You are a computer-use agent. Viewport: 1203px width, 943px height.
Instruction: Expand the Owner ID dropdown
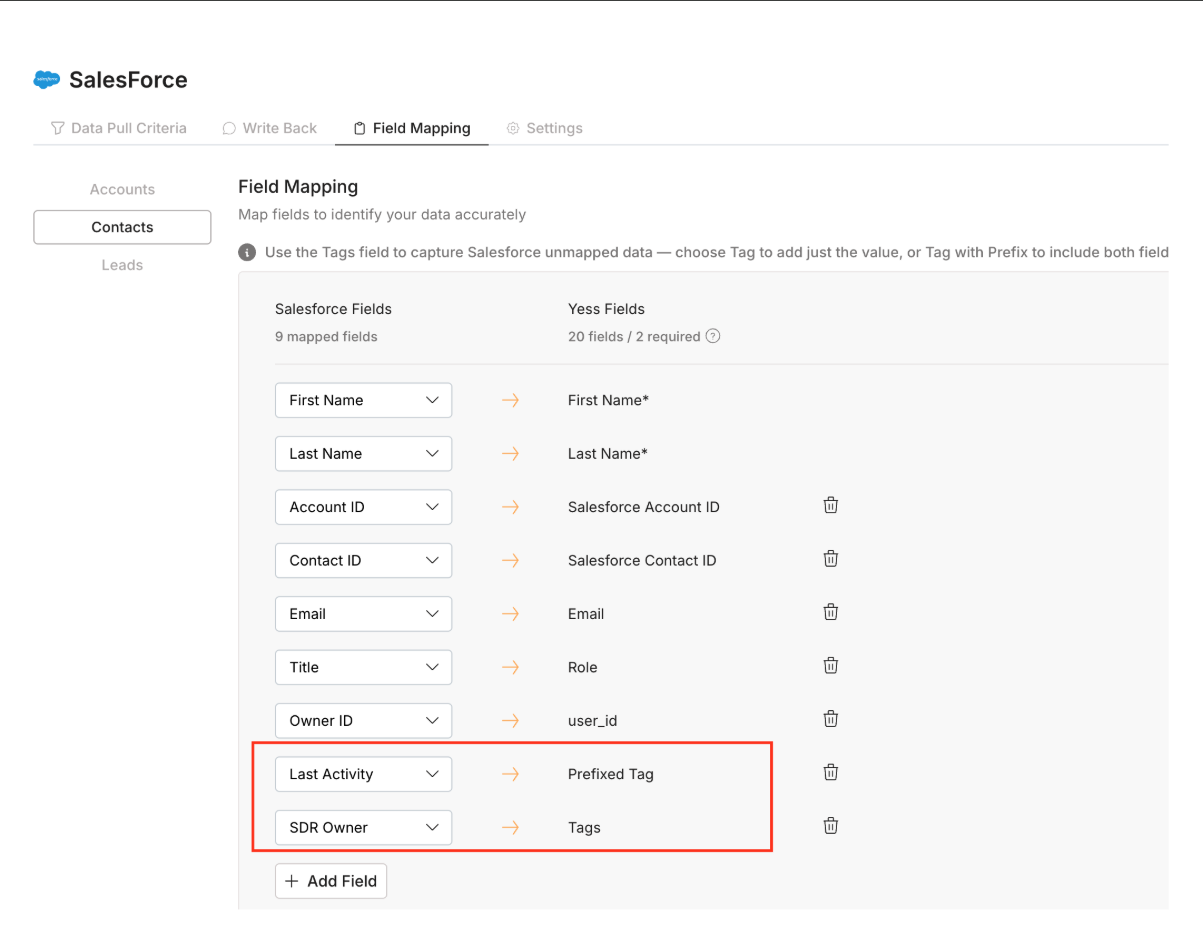coord(363,721)
